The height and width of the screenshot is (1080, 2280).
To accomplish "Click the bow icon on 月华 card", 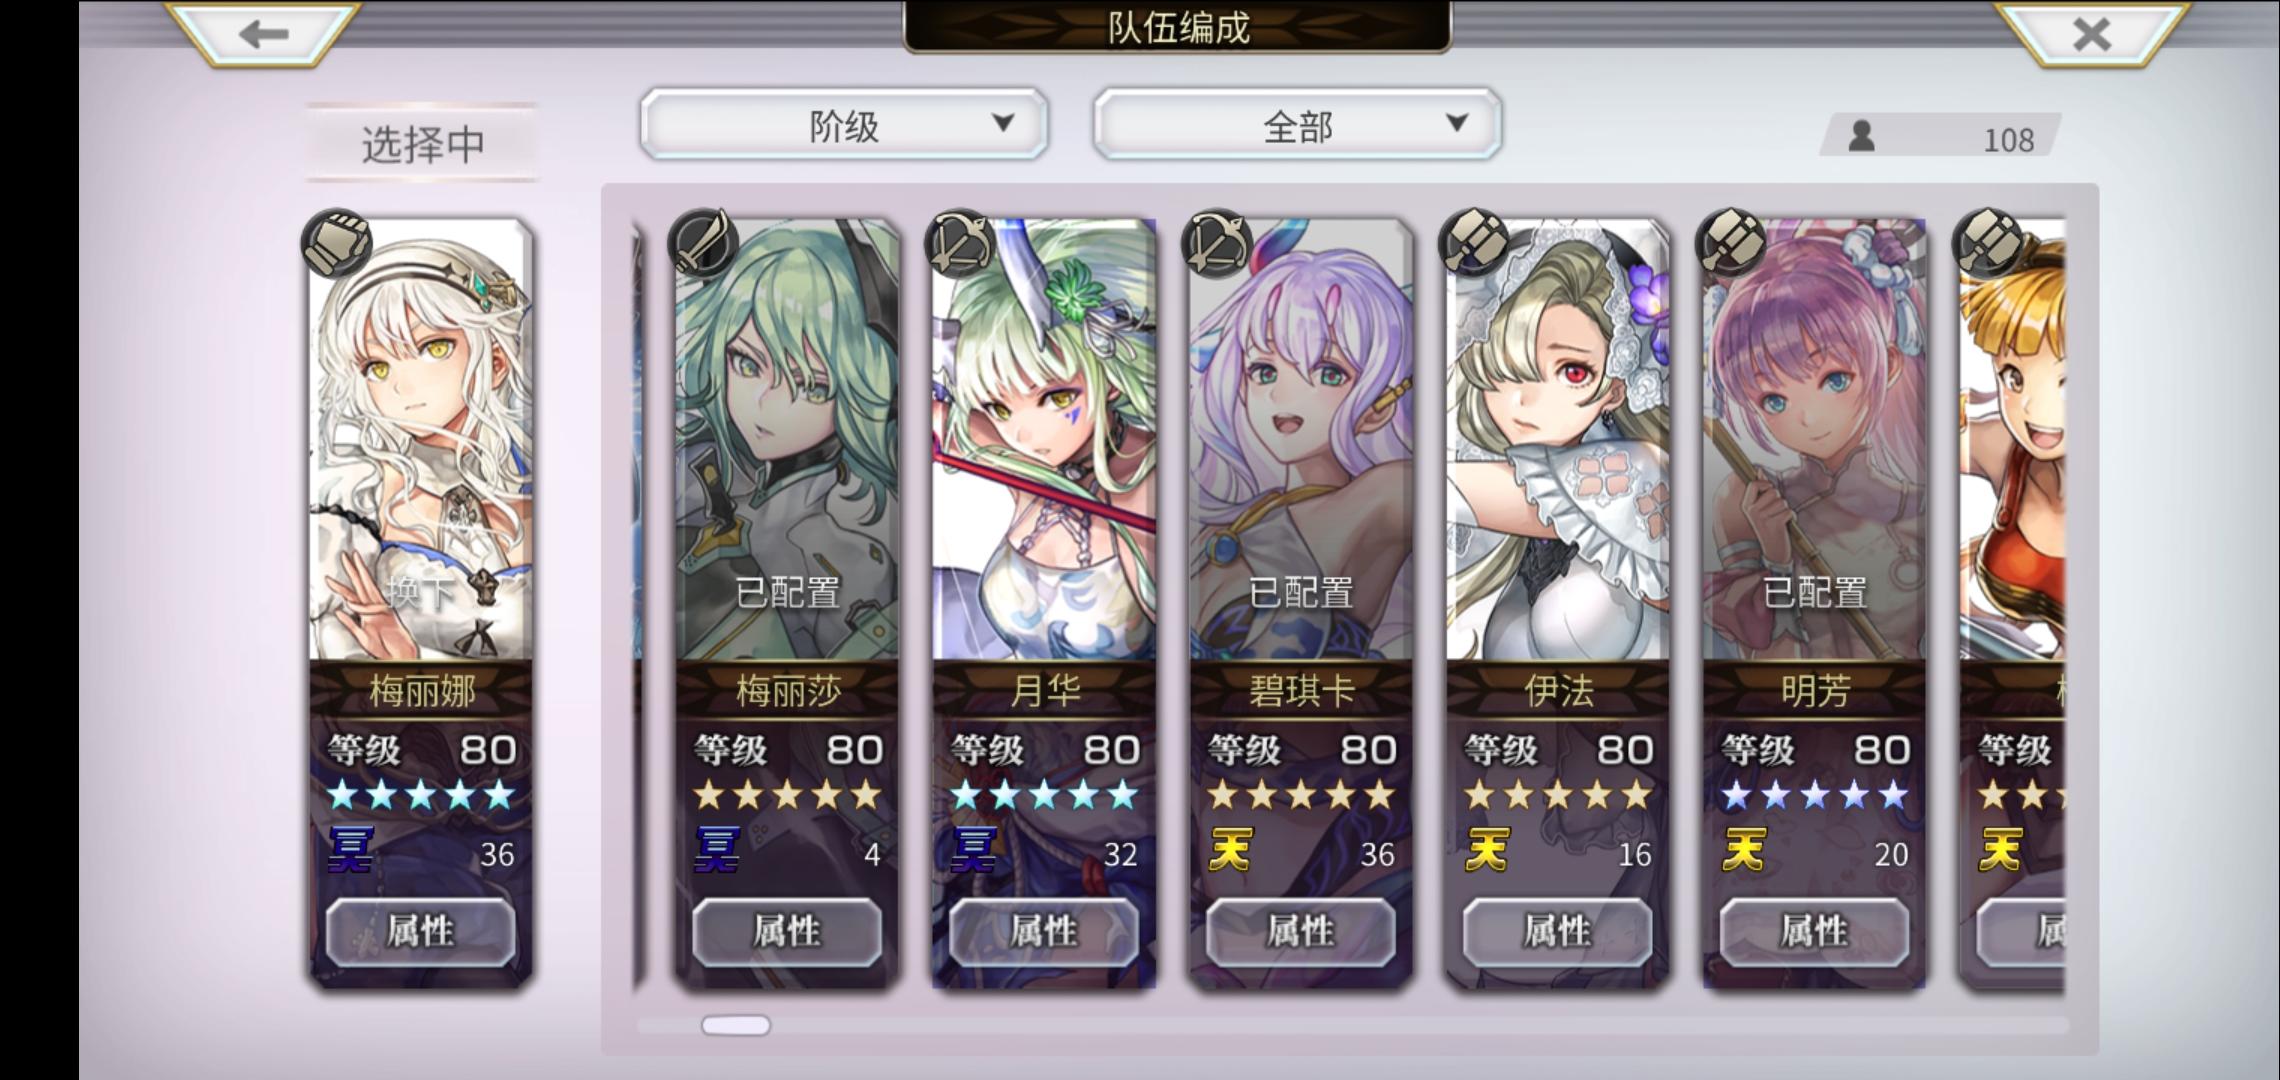I will click(960, 243).
